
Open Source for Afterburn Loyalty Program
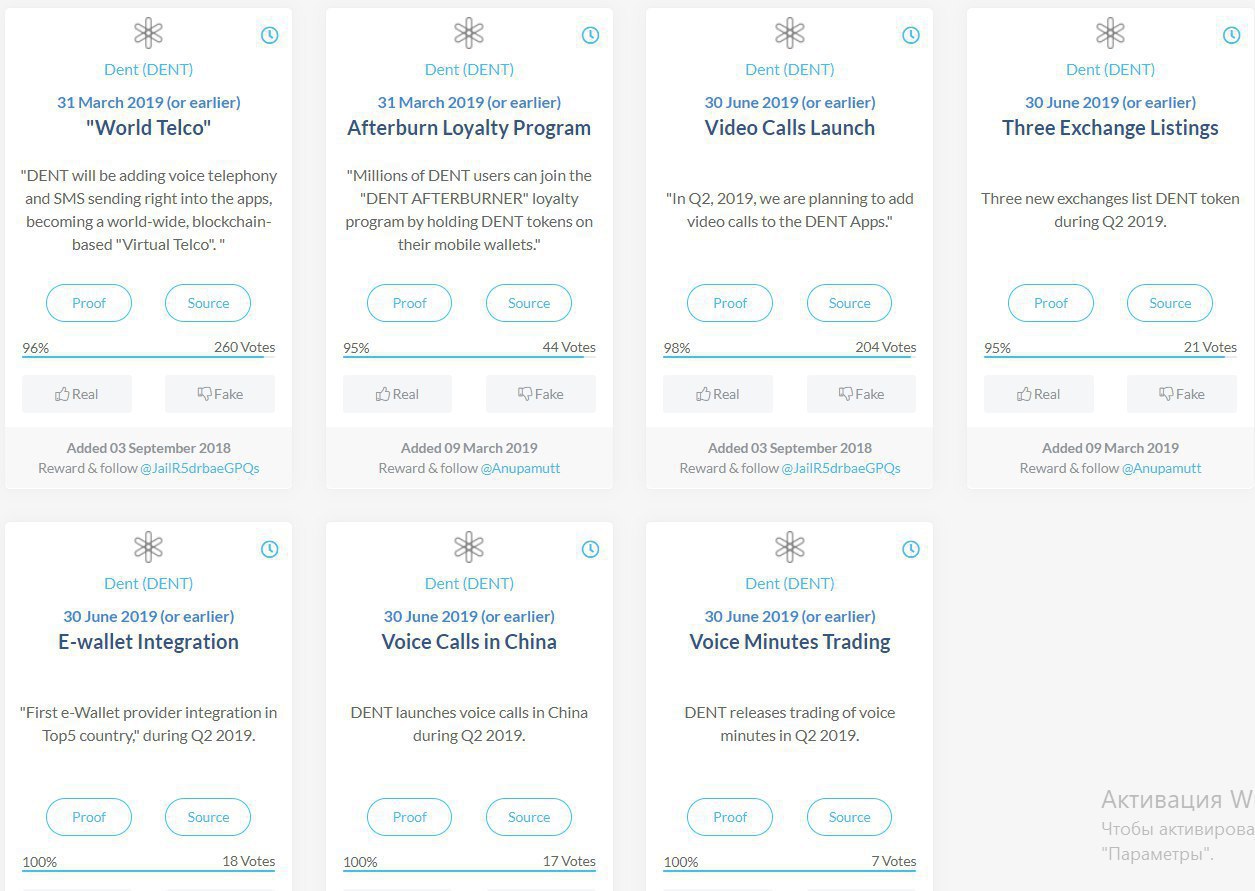click(x=529, y=303)
